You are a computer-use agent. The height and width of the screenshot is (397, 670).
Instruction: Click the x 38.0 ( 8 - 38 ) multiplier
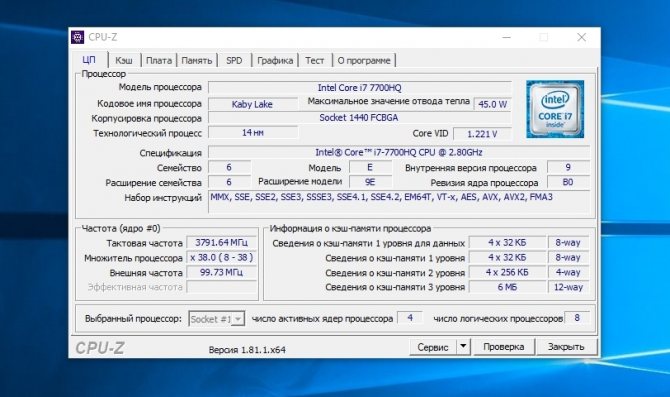[221, 258]
